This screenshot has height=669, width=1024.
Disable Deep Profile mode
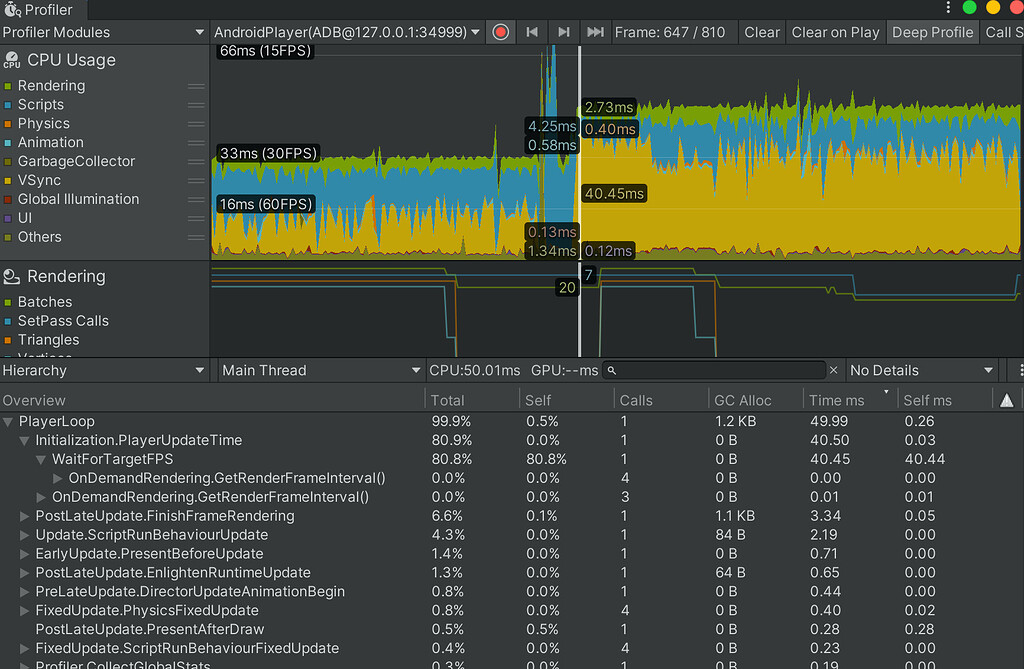932,31
